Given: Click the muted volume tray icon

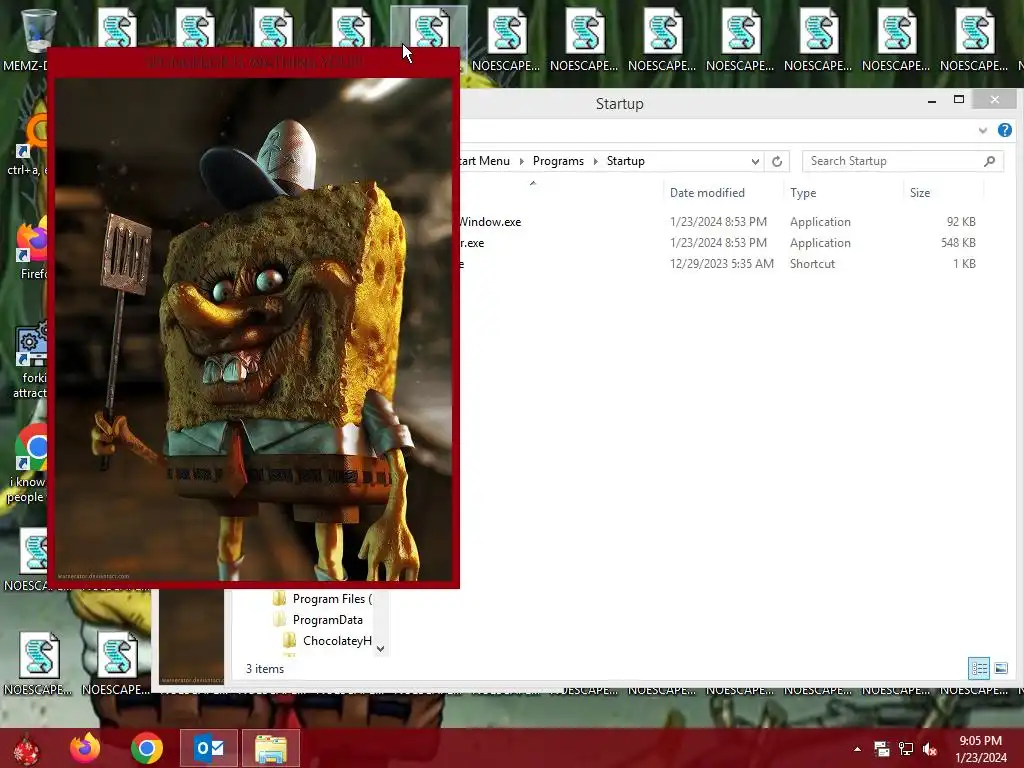Looking at the screenshot, I should coord(930,749).
